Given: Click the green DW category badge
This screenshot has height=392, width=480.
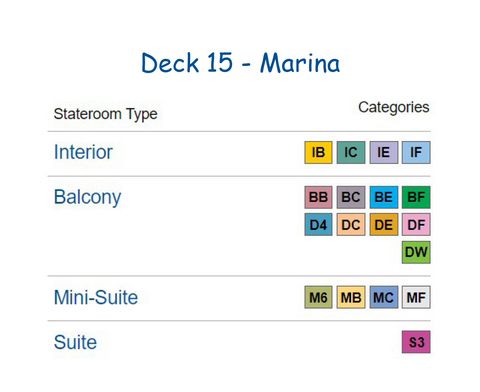Looking at the screenshot, I should (x=416, y=252).
